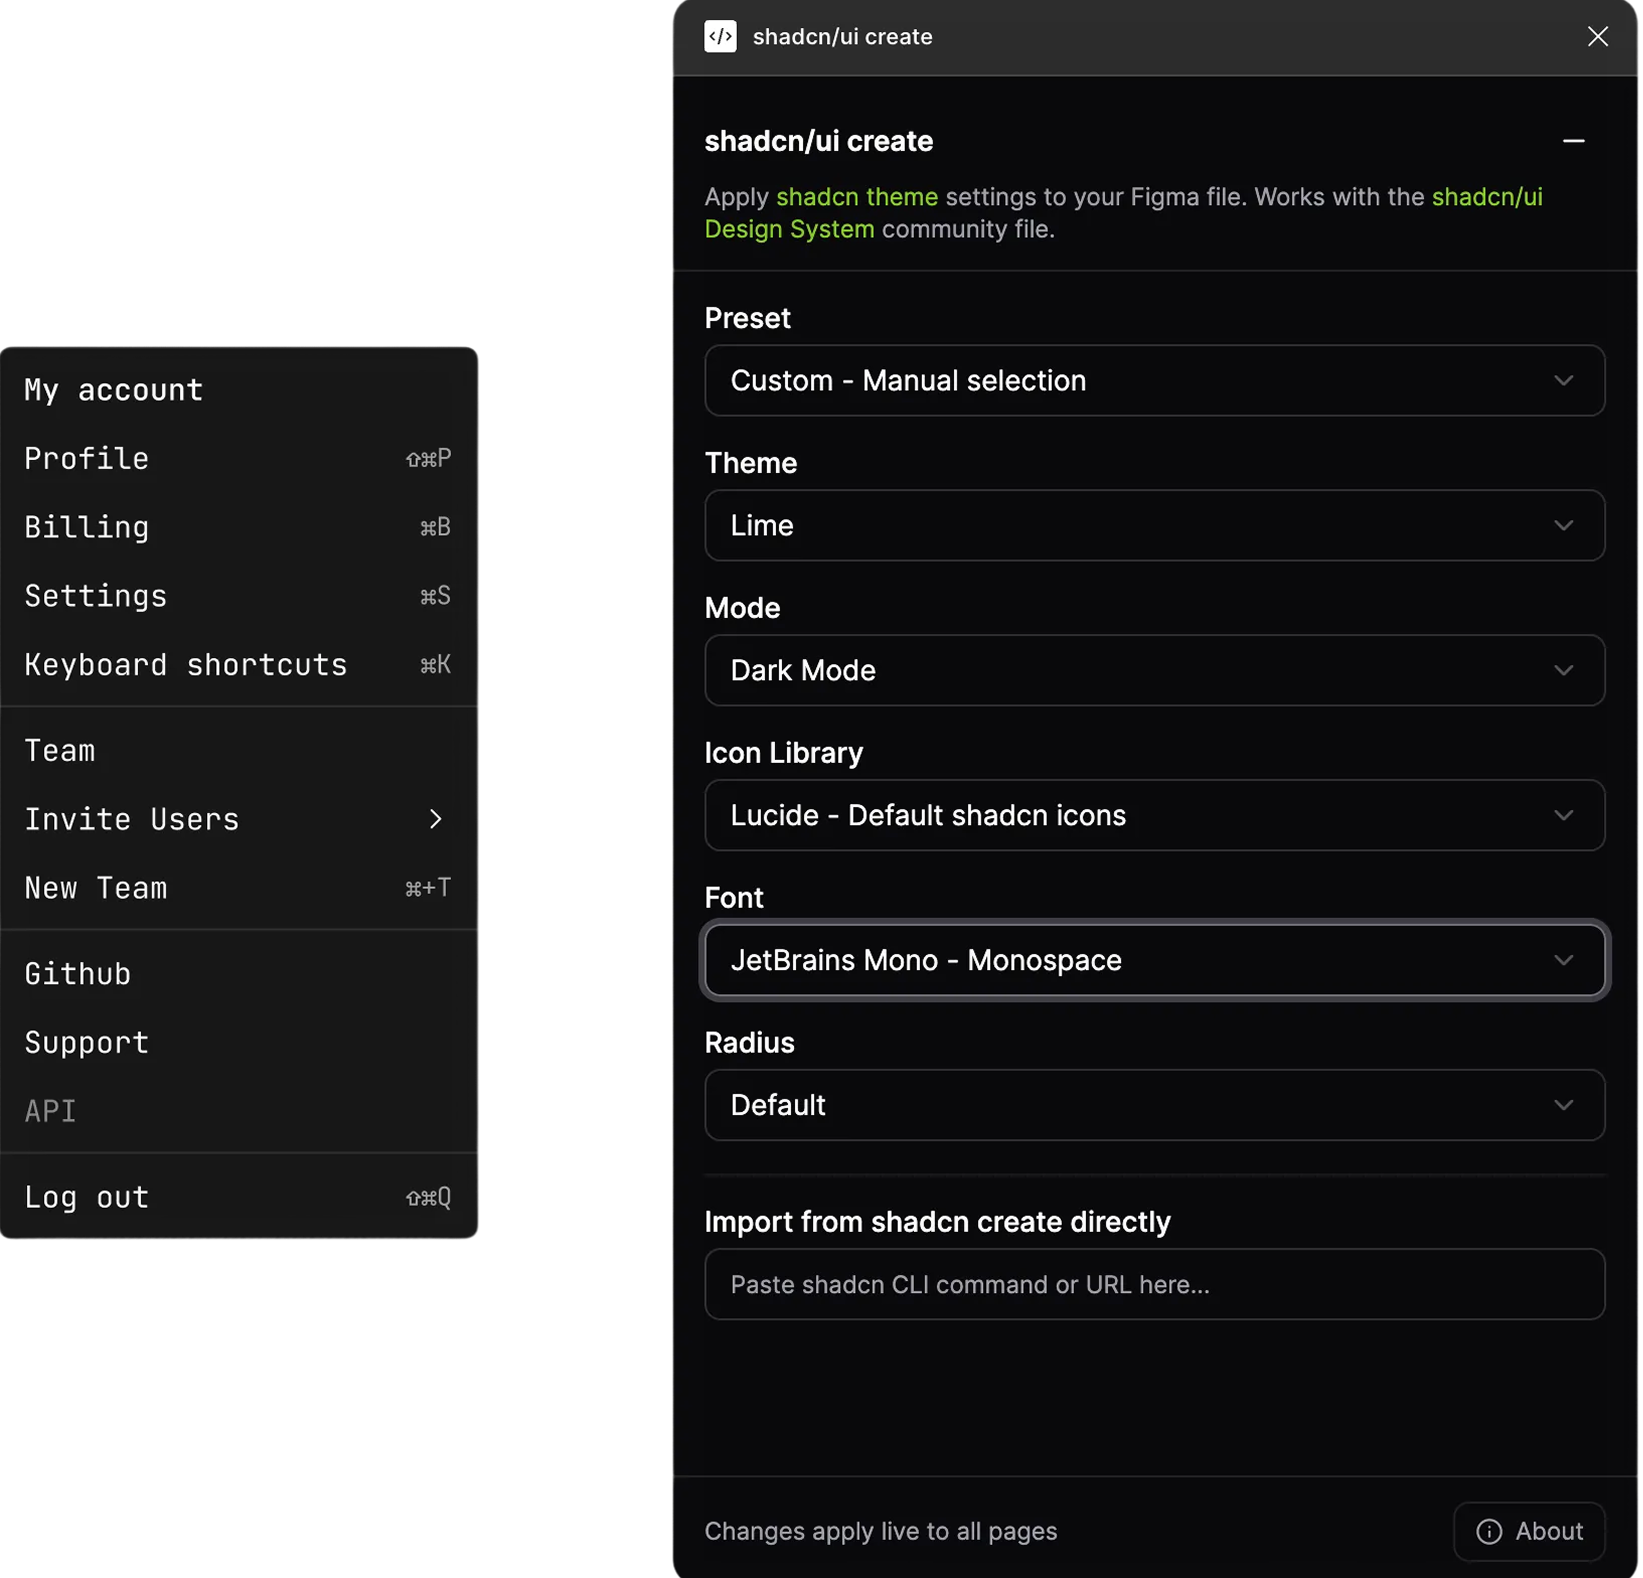Click Log out in the menu
Image resolution: width=1643 pixels, height=1578 pixels.
[87, 1198]
